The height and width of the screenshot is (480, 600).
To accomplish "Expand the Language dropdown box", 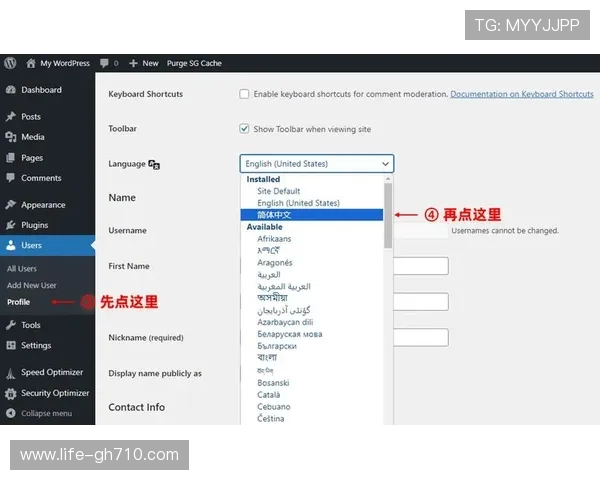I will [x=316, y=164].
